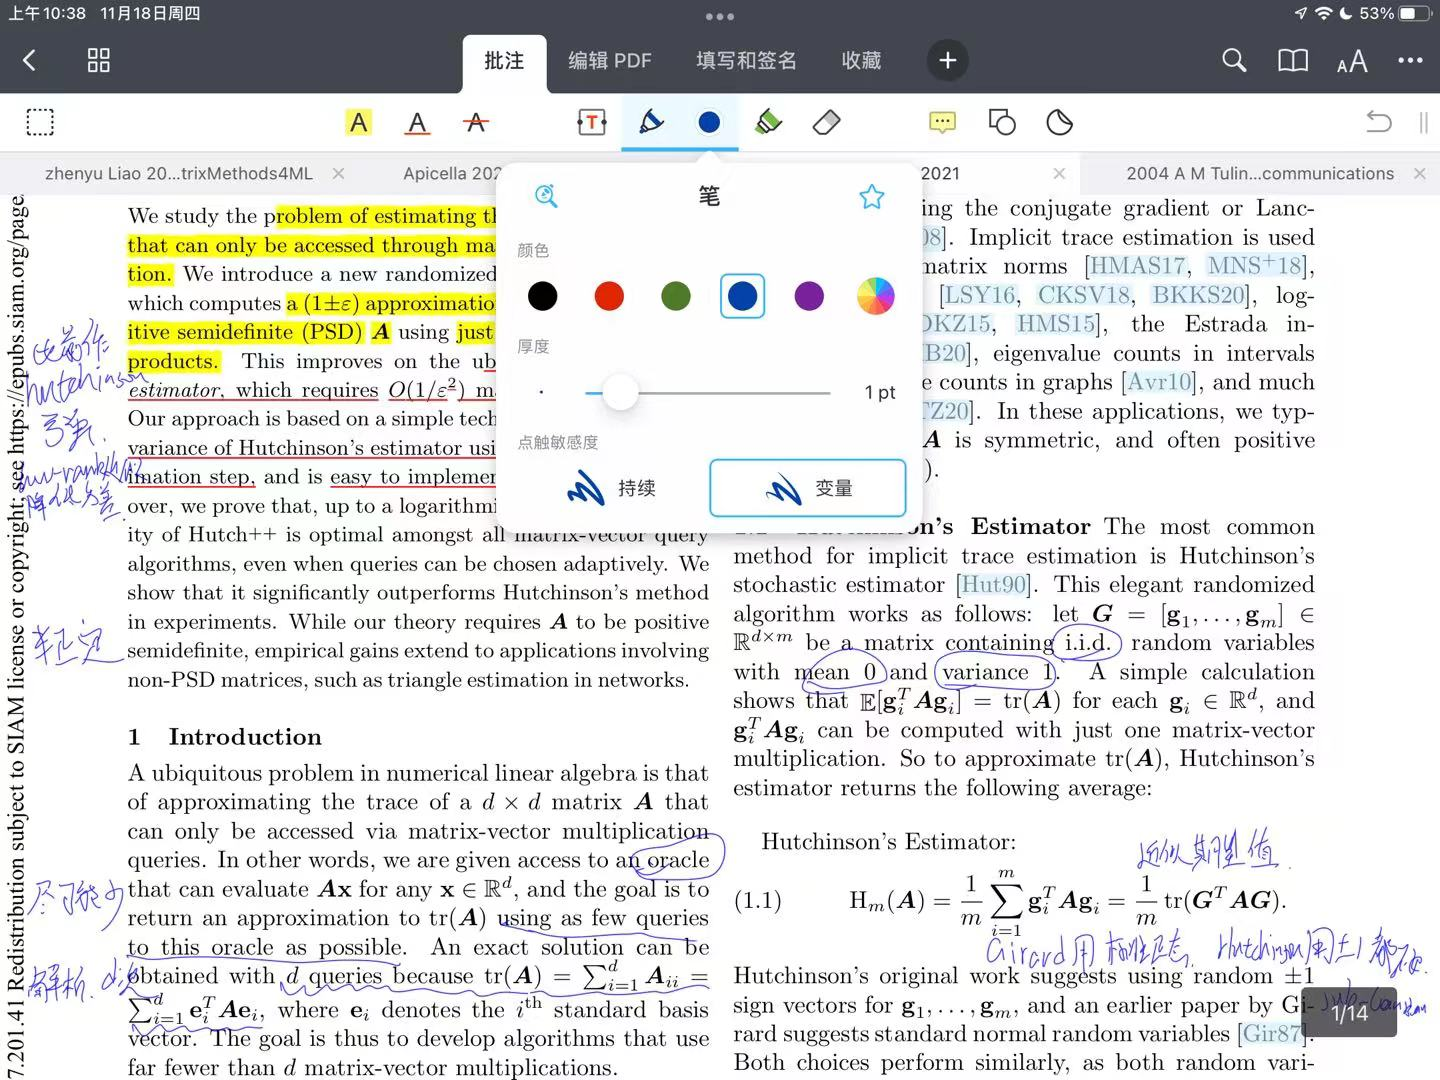Image resolution: width=1440 pixels, height=1080 pixels.
Task: Open the search magnifier icon
Action: pyautogui.click(x=1234, y=60)
